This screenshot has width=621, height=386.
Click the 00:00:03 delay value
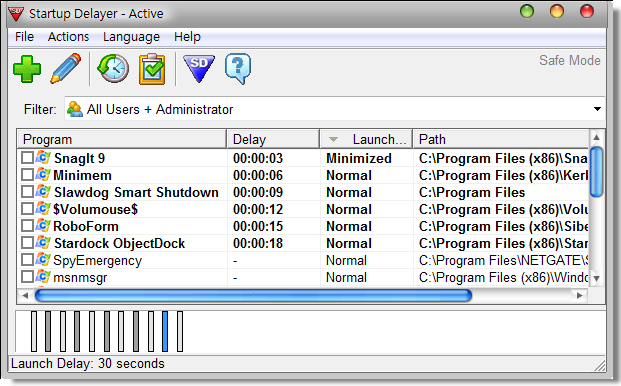tap(258, 158)
